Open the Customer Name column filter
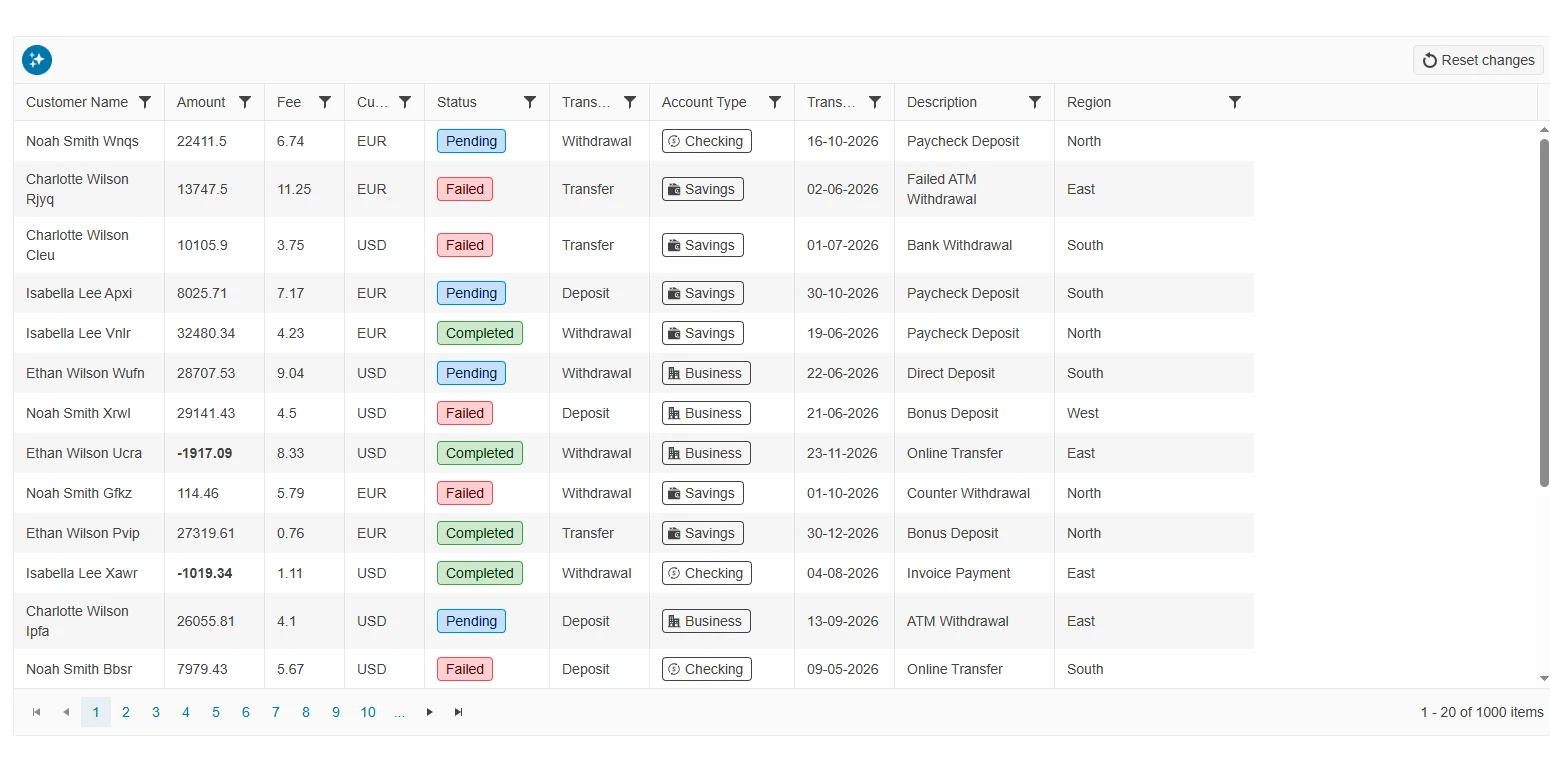 pyautogui.click(x=145, y=102)
